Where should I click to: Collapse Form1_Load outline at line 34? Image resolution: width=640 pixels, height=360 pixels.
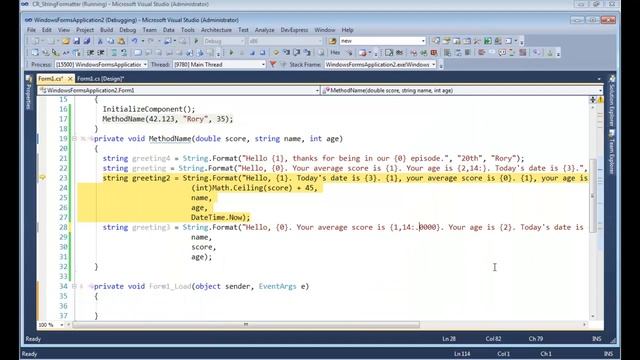click(74, 287)
